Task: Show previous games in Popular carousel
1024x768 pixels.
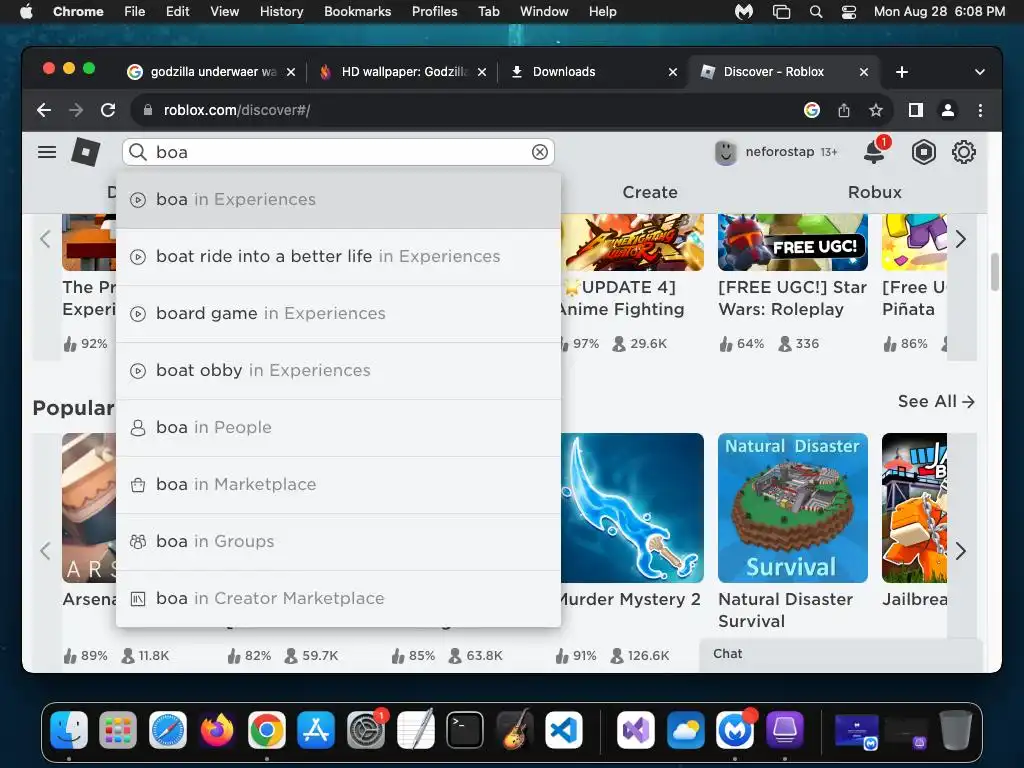Action: pyautogui.click(x=45, y=551)
